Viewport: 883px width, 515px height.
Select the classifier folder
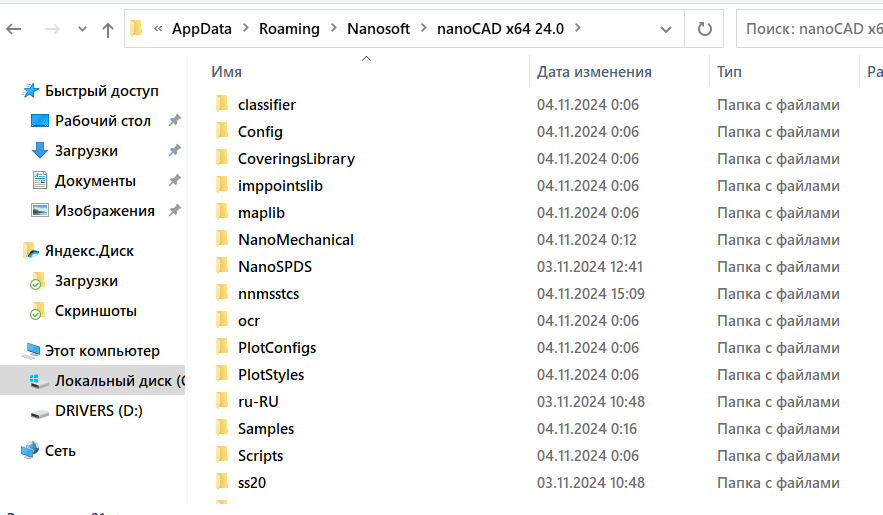266,105
